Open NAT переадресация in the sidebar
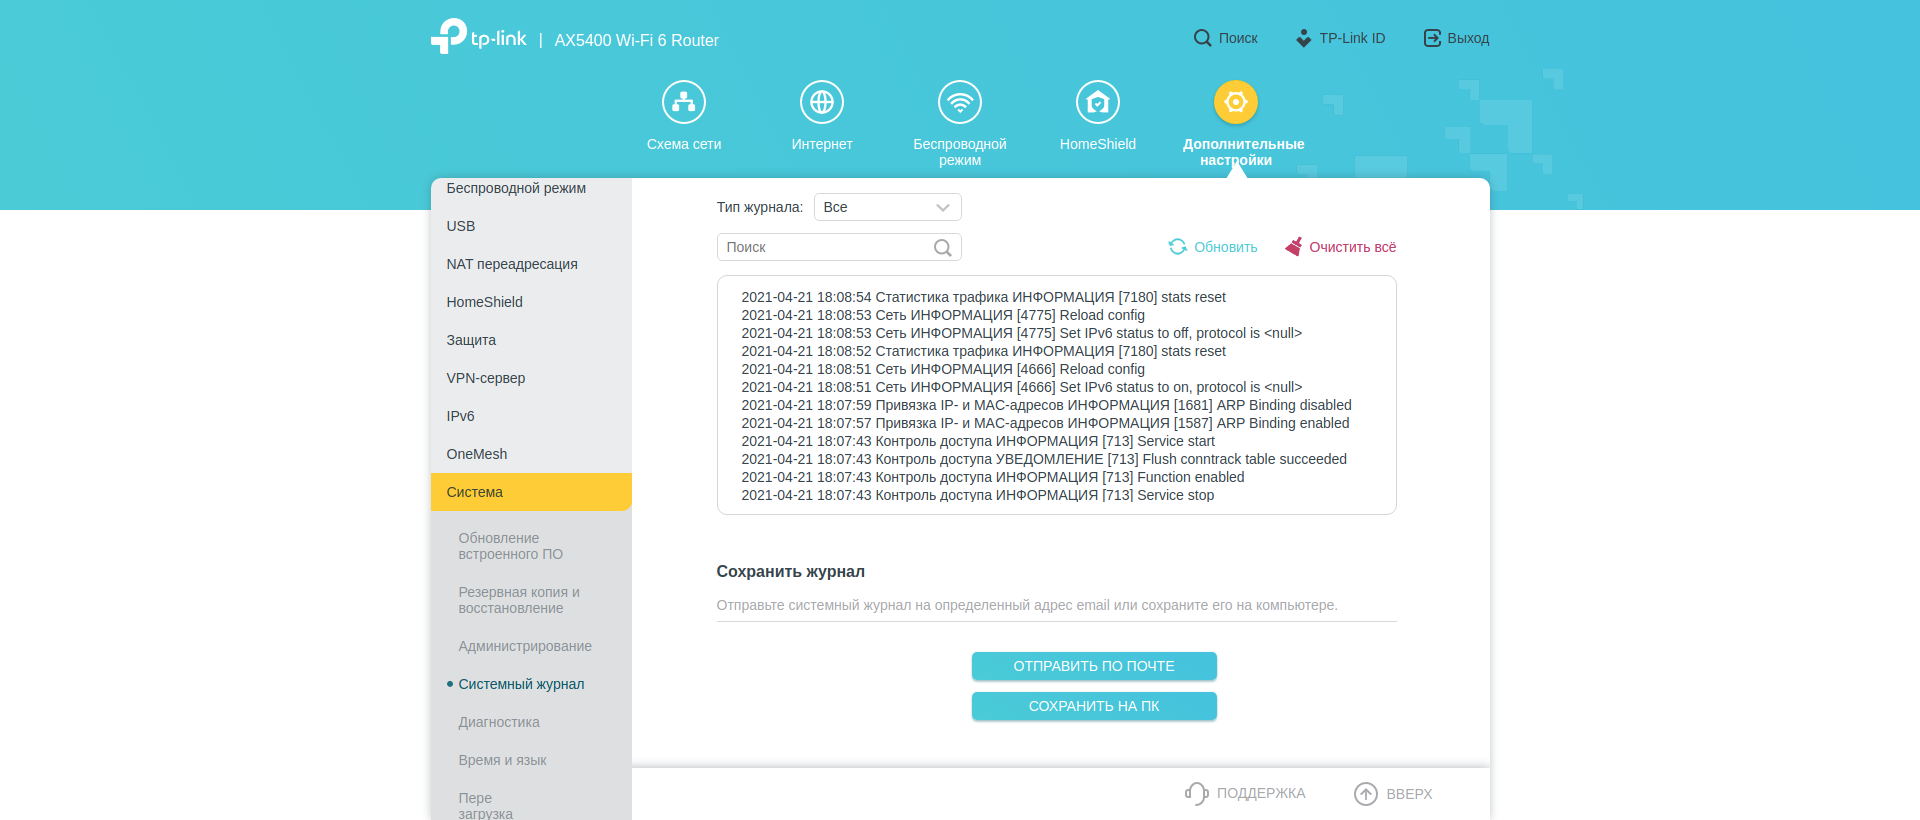 pyautogui.click(x=512, y=264)
